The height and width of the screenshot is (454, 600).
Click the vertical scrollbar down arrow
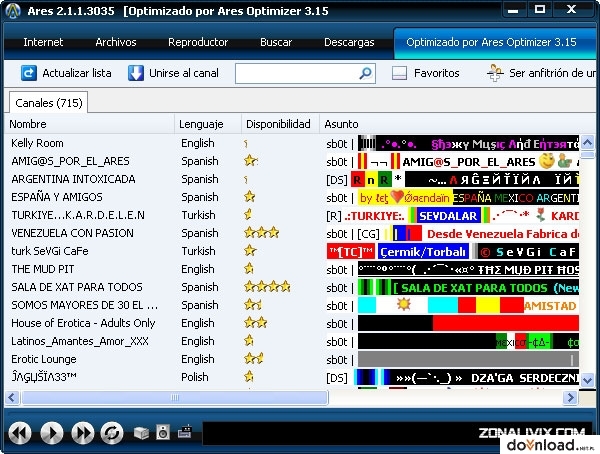pos(587,380)
